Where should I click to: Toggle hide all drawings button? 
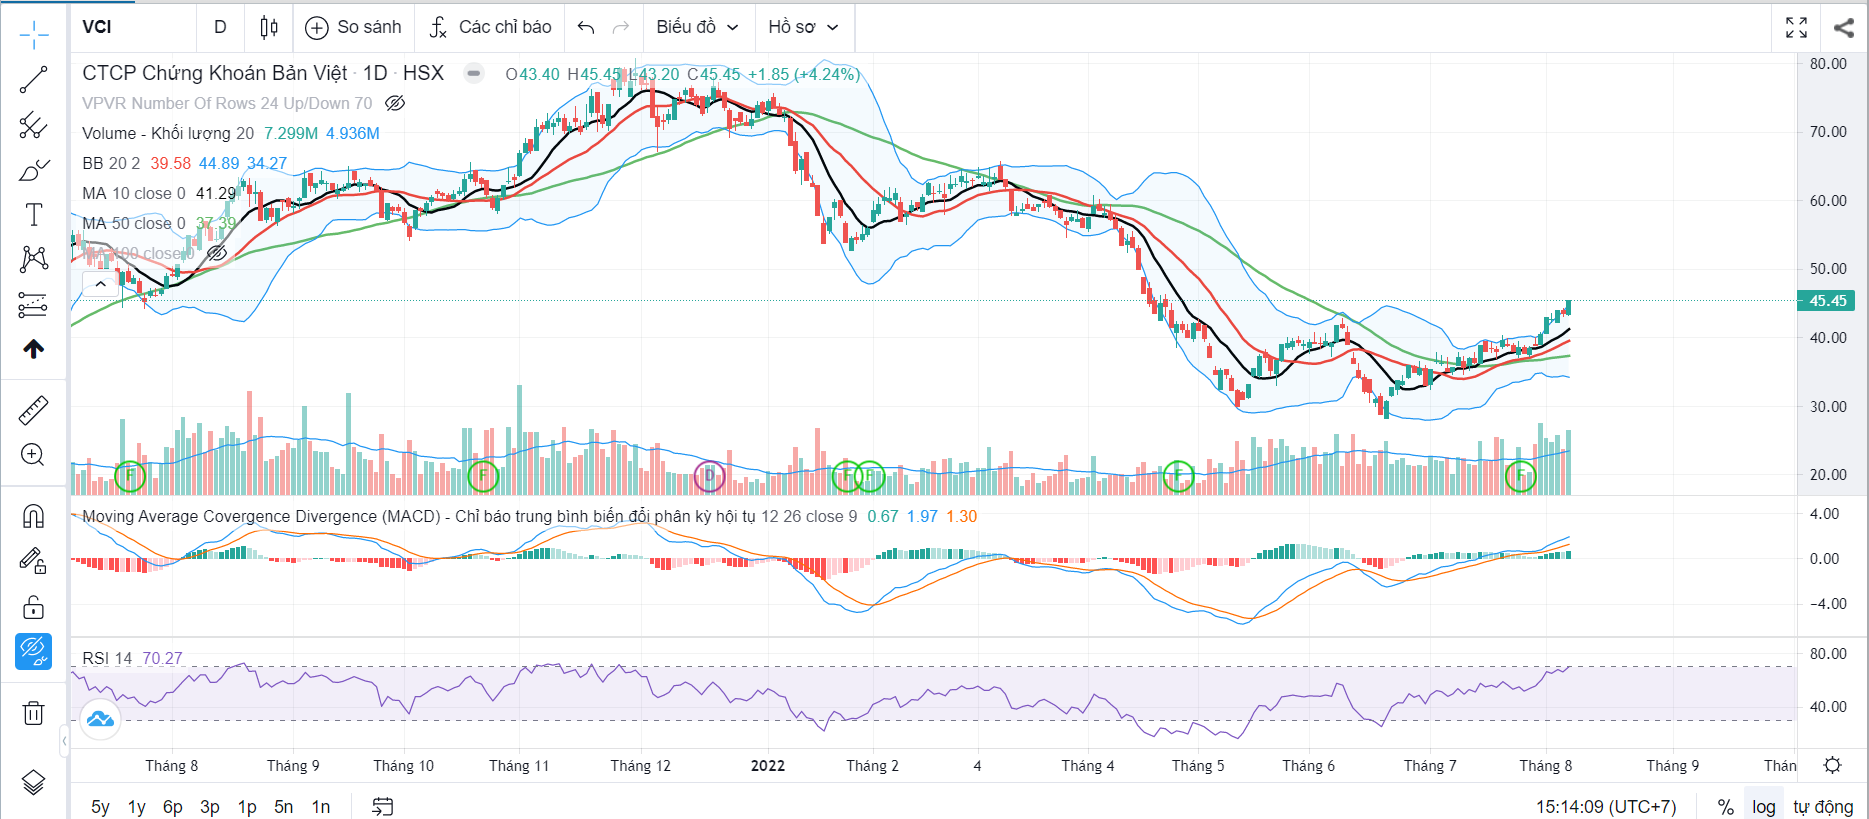pyautogui.click(x=33, y=652)
